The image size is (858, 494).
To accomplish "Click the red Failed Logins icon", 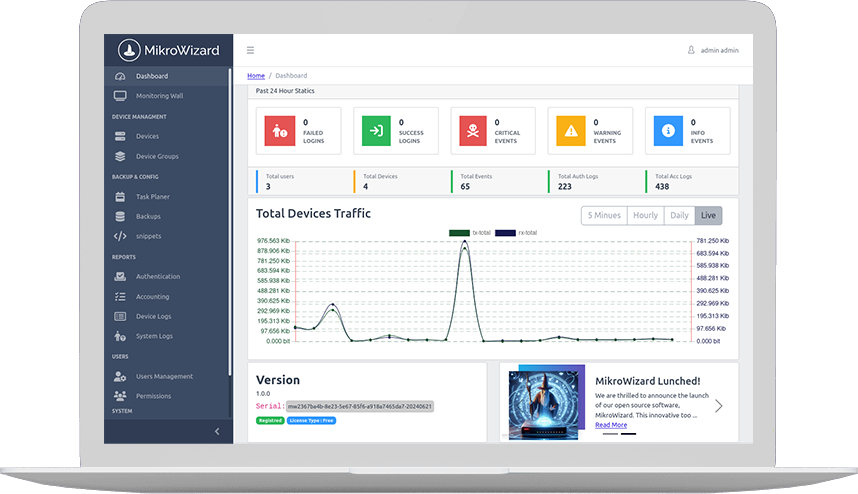I will point(279,131).
